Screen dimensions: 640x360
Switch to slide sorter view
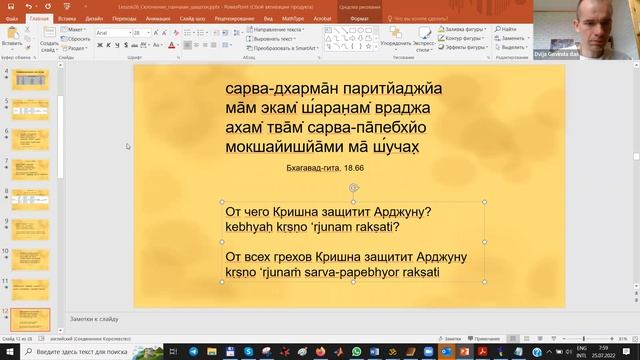click(x=527, y=339)
